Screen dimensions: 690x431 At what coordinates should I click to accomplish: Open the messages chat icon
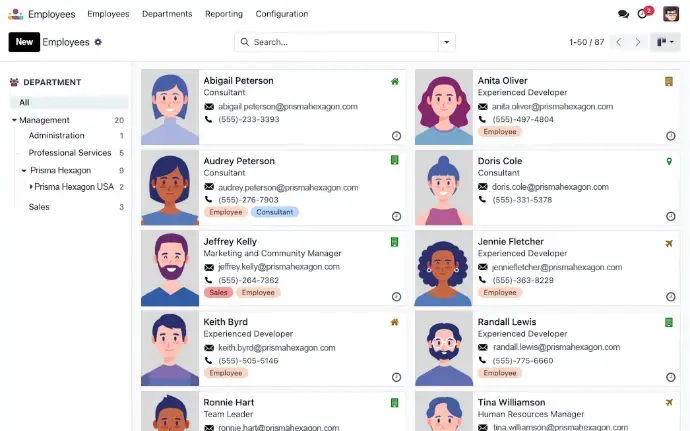coord(623,14)
